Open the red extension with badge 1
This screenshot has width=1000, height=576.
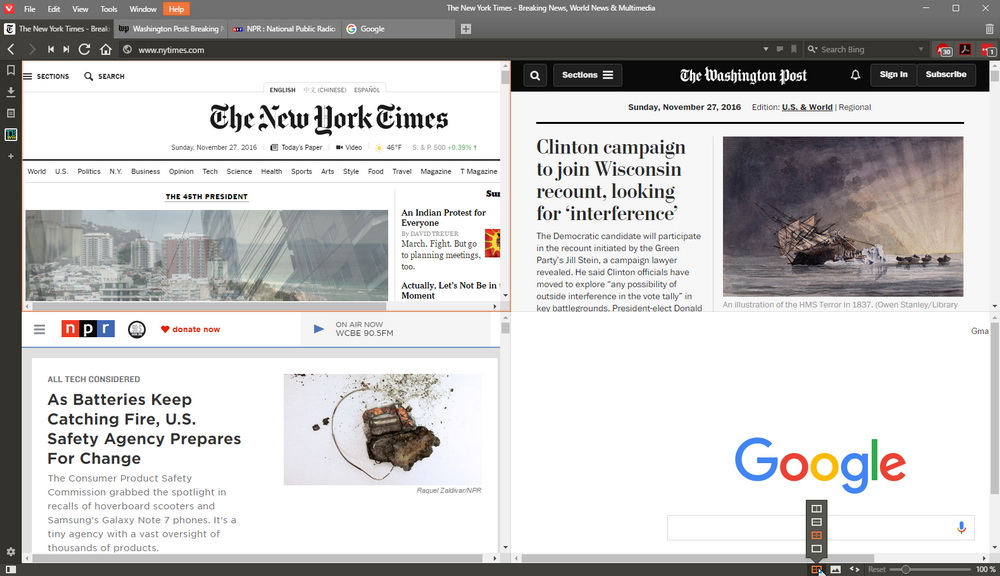pos(988,50)
